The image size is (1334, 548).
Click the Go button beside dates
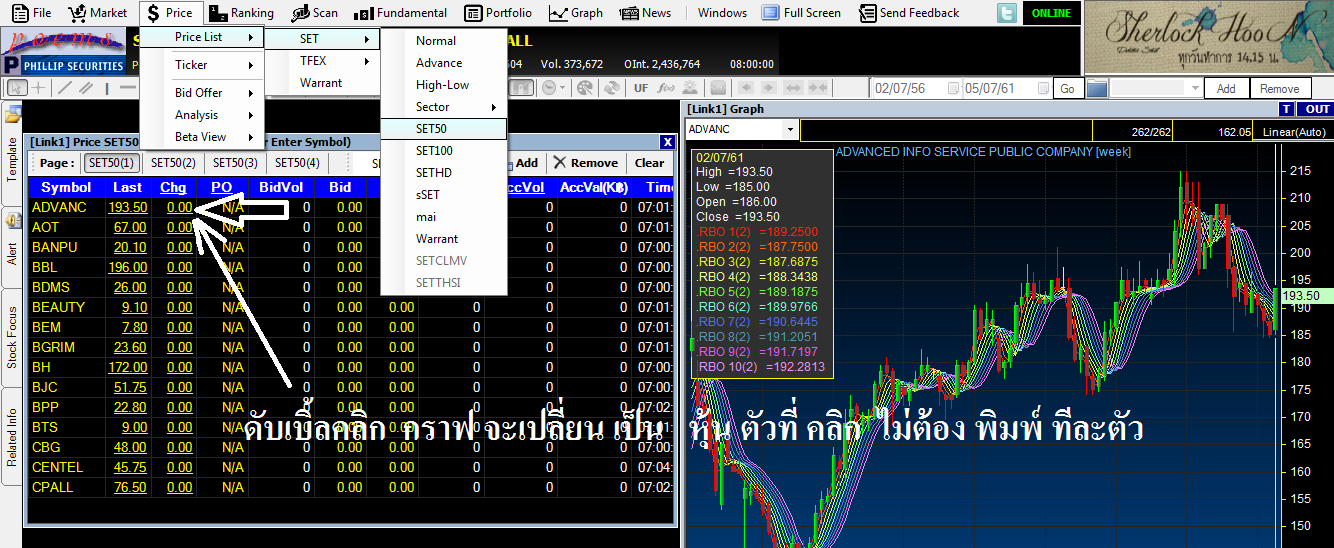[x=1067, y=89]
